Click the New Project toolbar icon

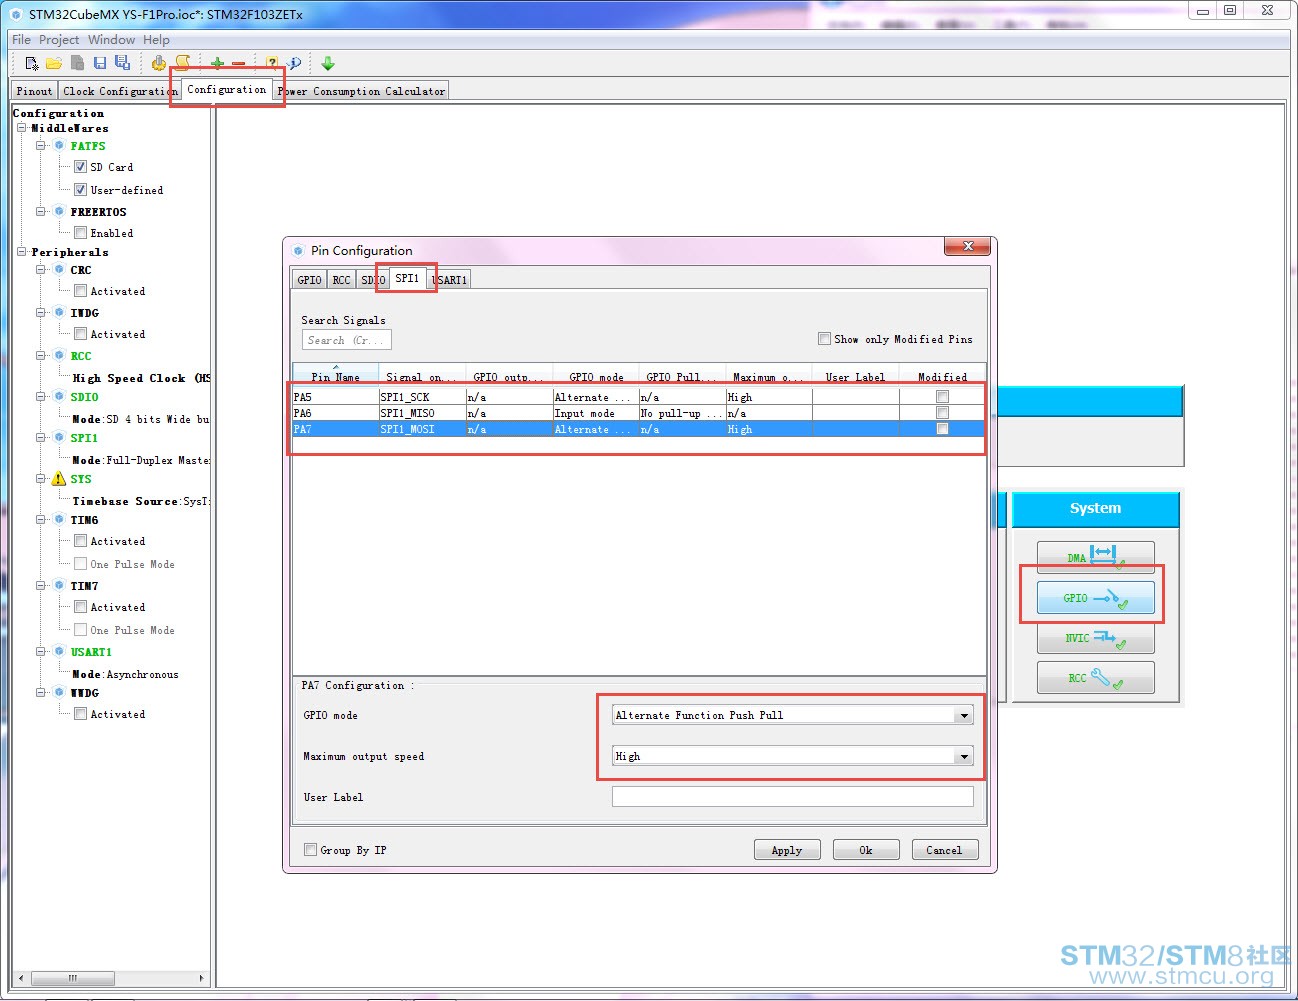click(32, 63)
